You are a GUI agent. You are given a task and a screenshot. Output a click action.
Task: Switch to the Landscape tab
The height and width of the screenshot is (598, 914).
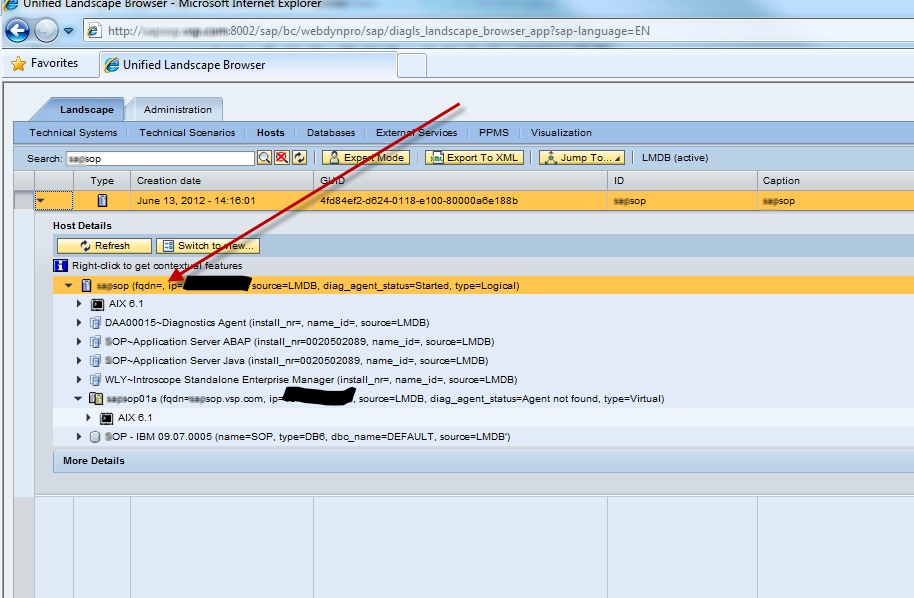coord(86,110)
